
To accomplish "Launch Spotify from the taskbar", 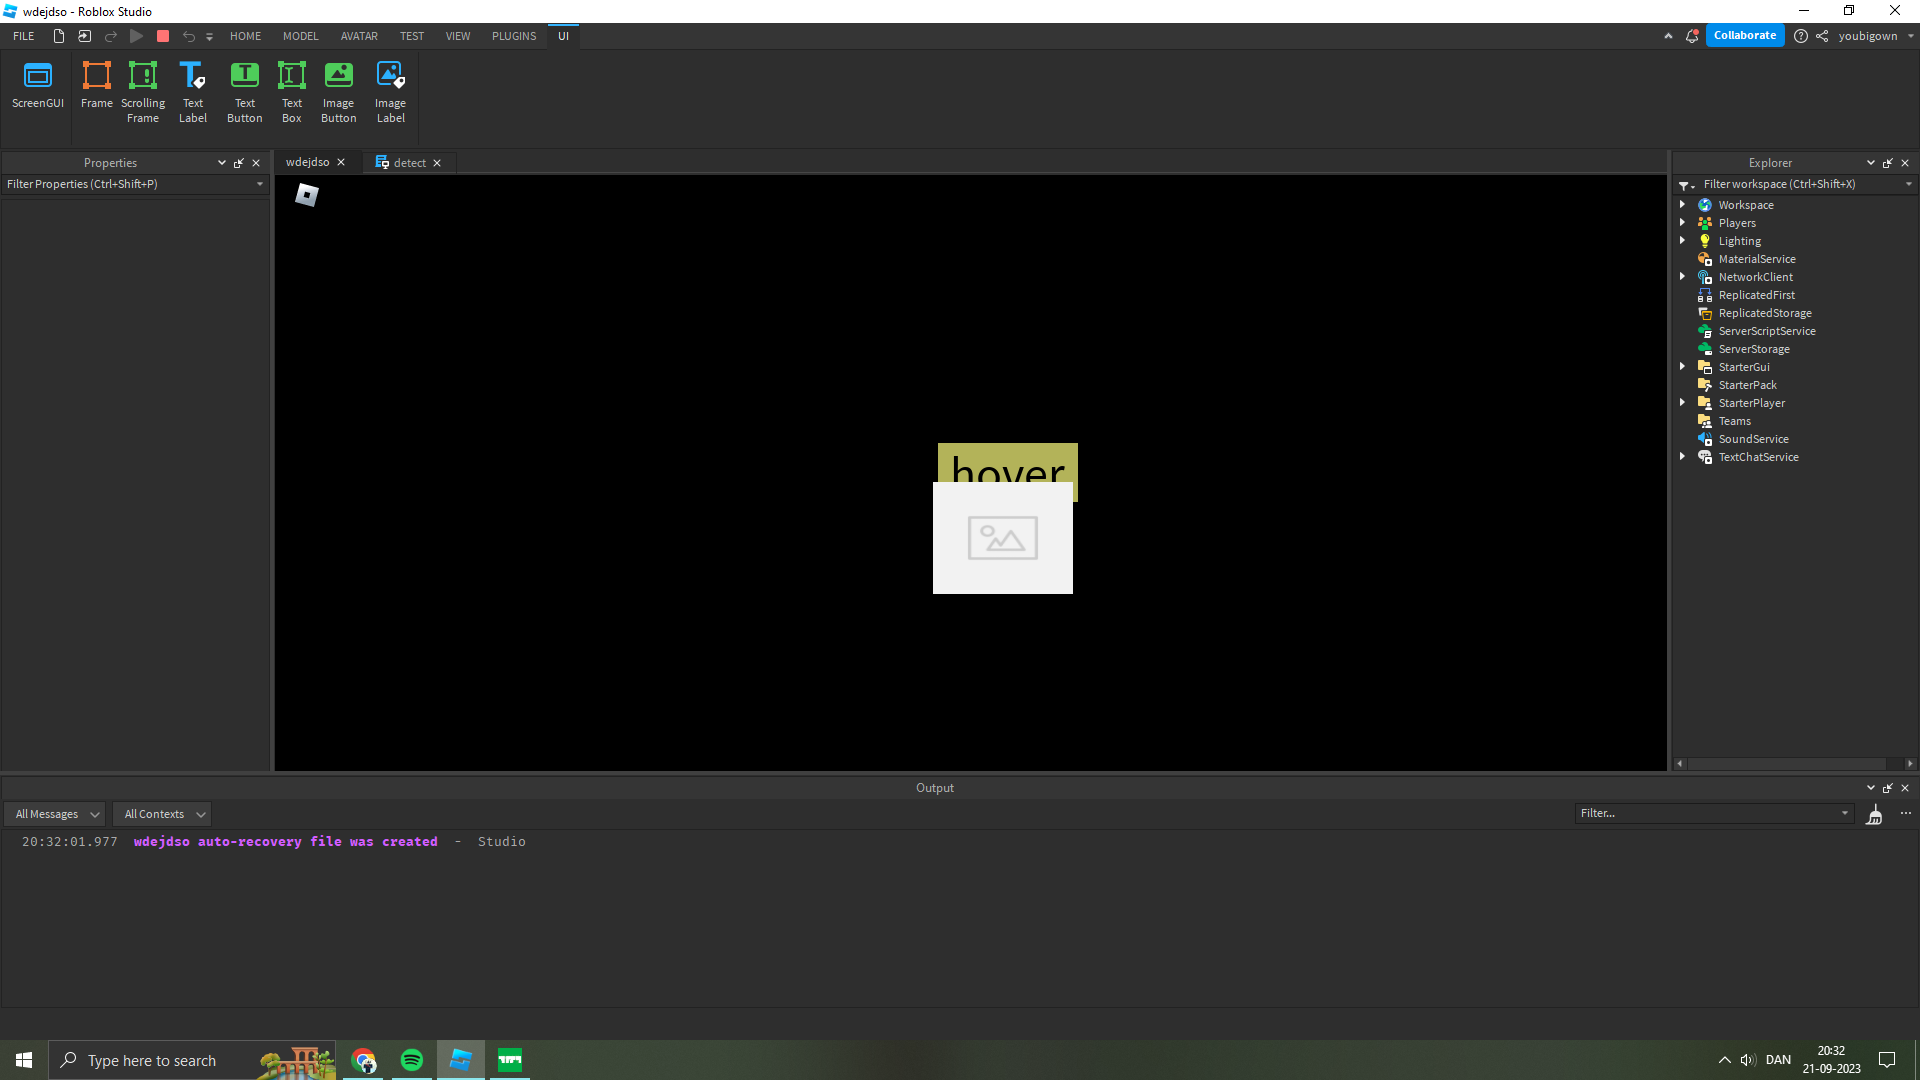I will (x=411, y=1059).
